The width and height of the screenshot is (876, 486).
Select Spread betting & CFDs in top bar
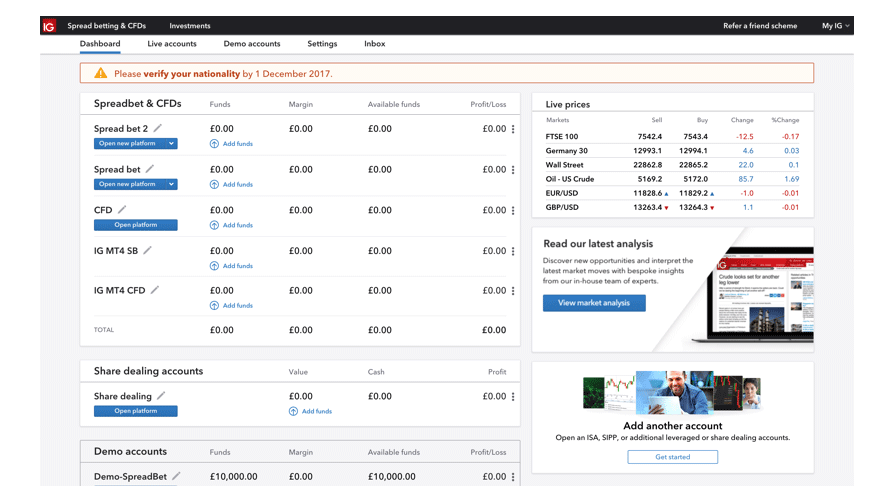click(x=107, y=26)
